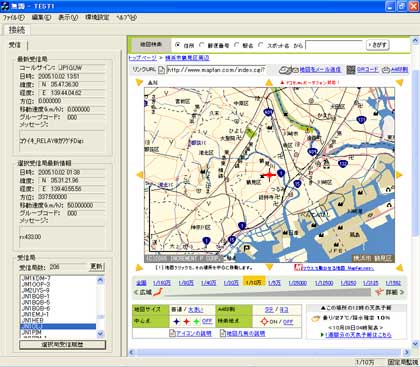Switch to the 受信 tab
The height and width of the screenshot is (367, 420).
point(15,45)
